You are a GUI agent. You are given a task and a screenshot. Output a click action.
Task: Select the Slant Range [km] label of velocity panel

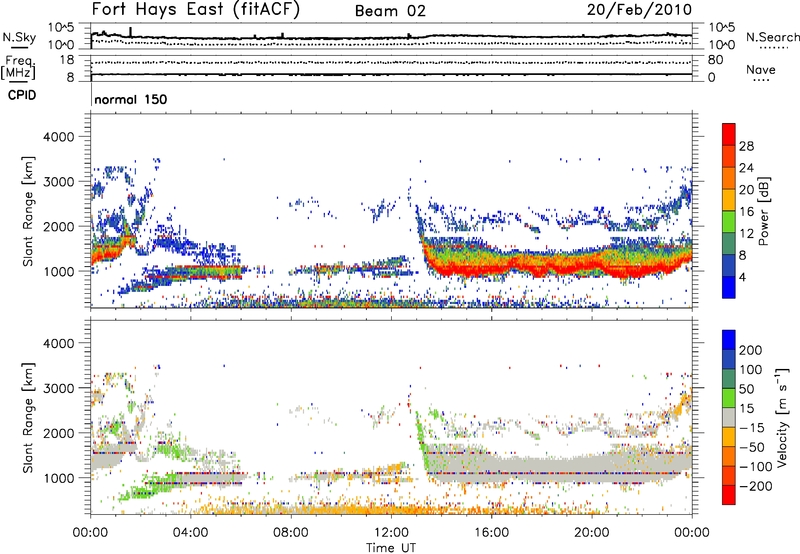click(x=28, y=417)
